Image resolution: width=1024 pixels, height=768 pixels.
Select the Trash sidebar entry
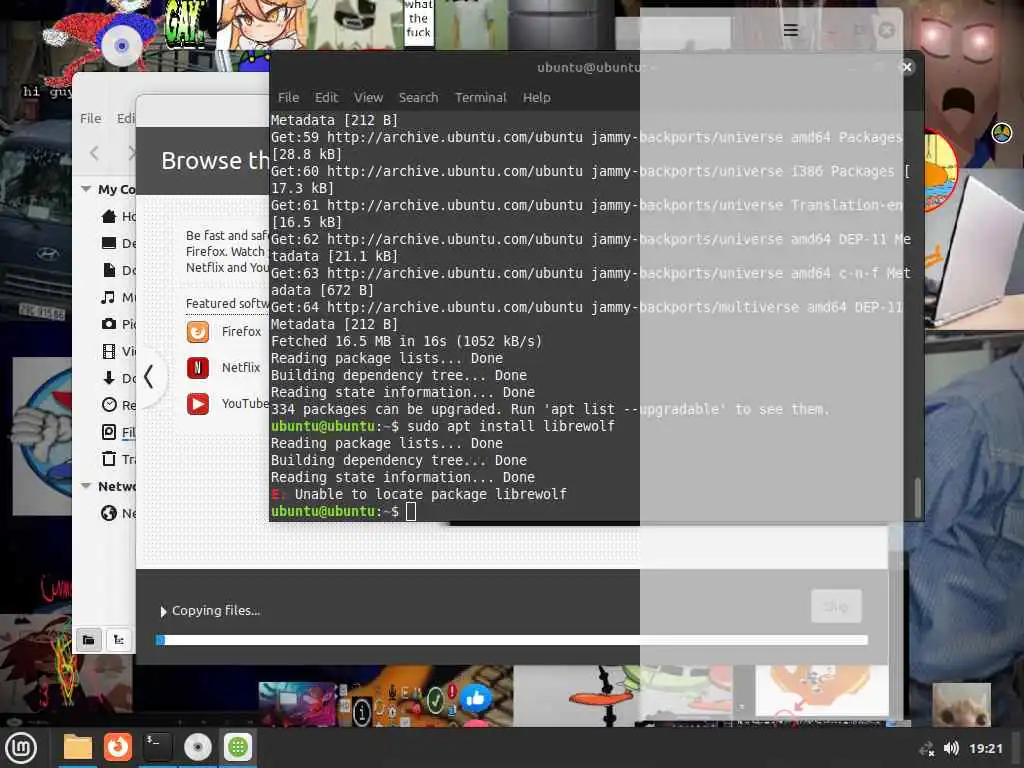118,459
